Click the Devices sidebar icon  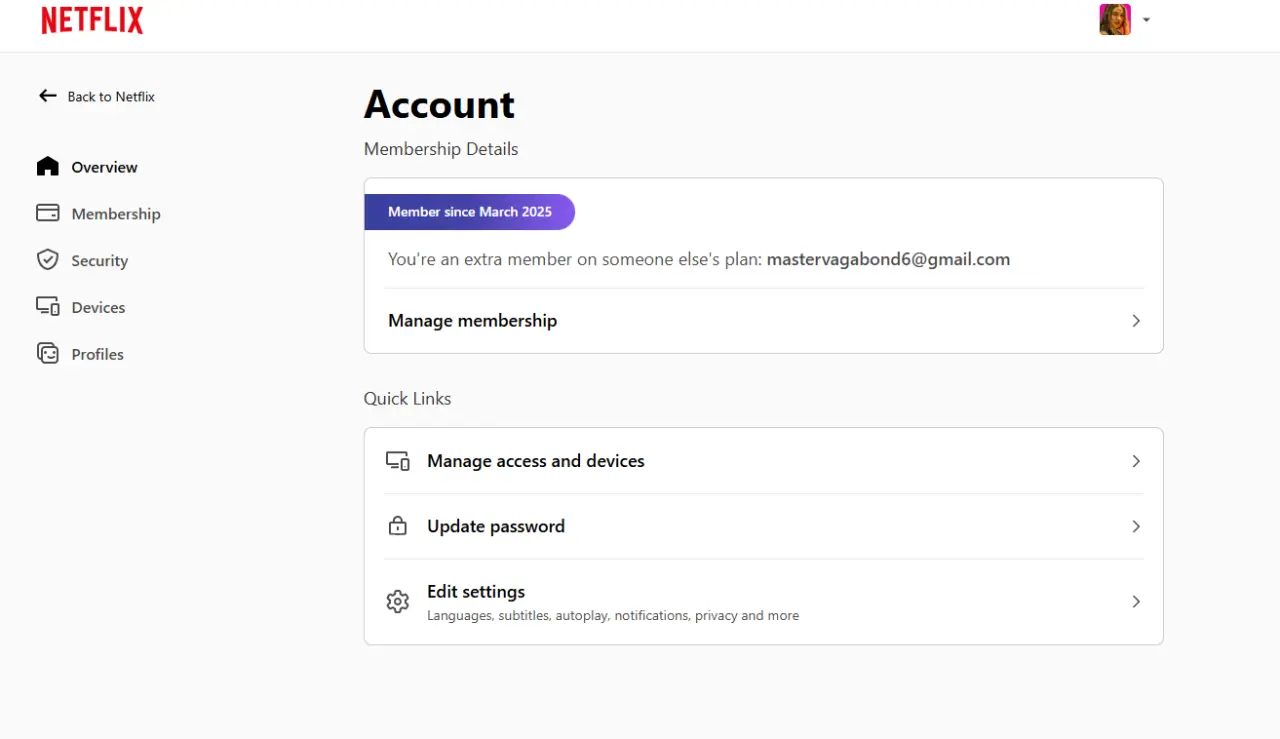48,307
